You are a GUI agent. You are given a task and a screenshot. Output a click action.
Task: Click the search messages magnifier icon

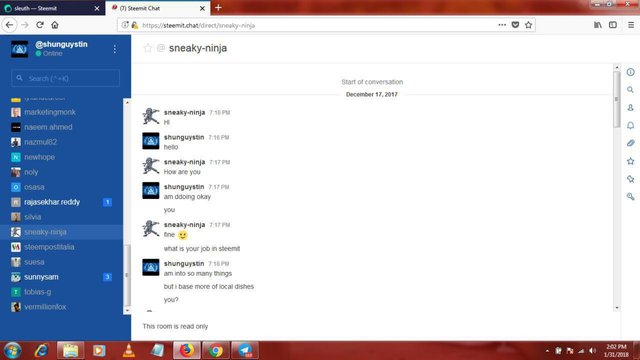[631, 90]
